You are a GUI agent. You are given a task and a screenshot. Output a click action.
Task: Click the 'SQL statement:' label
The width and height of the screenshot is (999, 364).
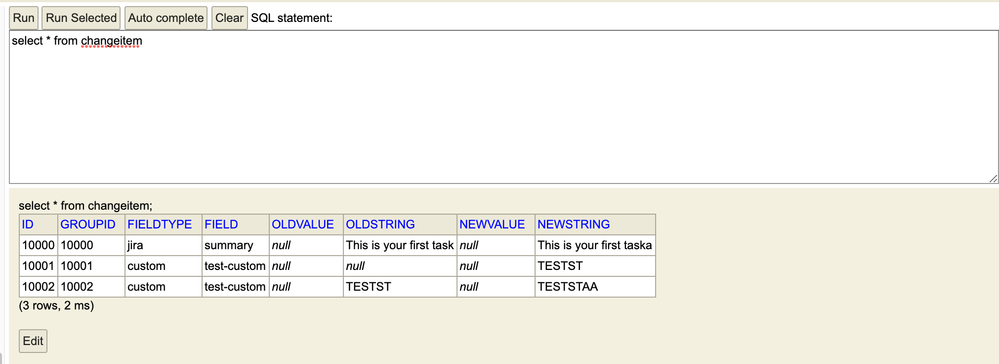click(x=292, y=18)
